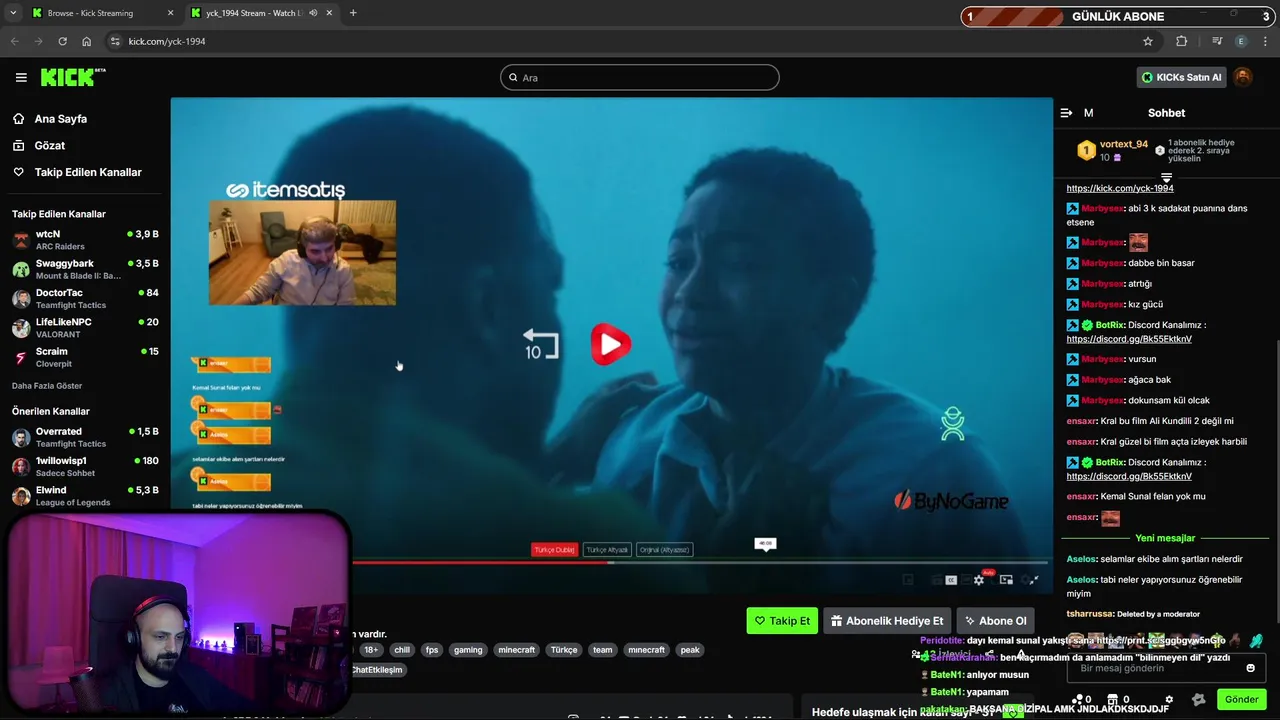Open Elwind recommended channel

point(85,496)
